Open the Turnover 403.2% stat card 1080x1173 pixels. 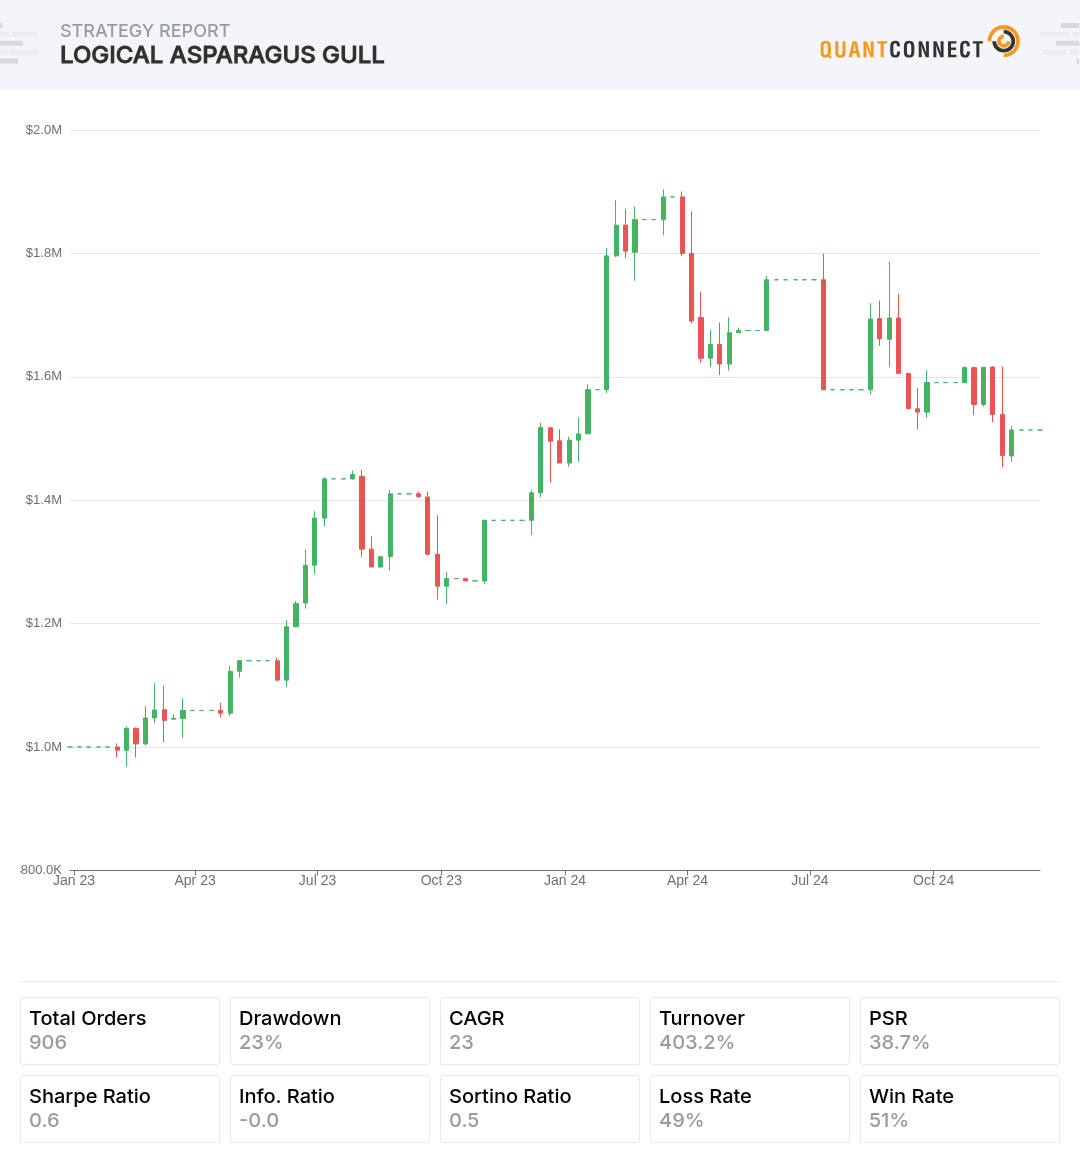(x=750, y=1031)
